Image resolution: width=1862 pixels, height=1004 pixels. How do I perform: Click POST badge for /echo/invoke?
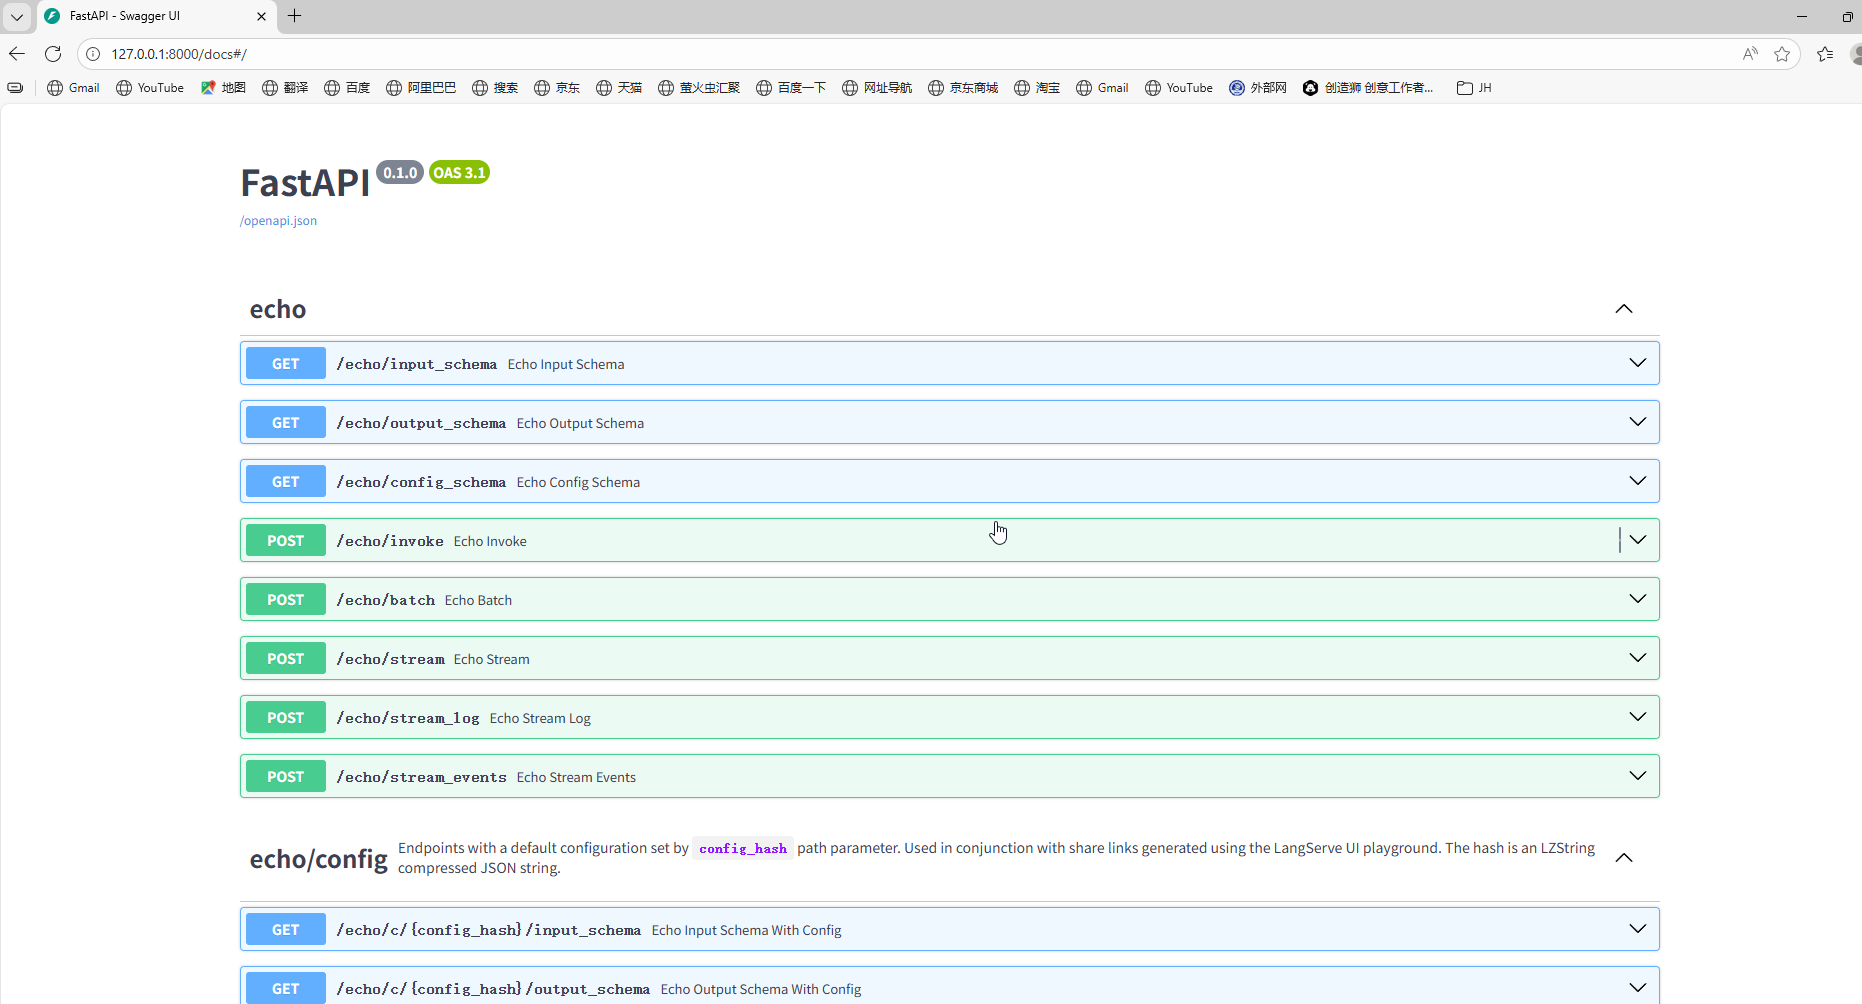[x=286, y=541]
